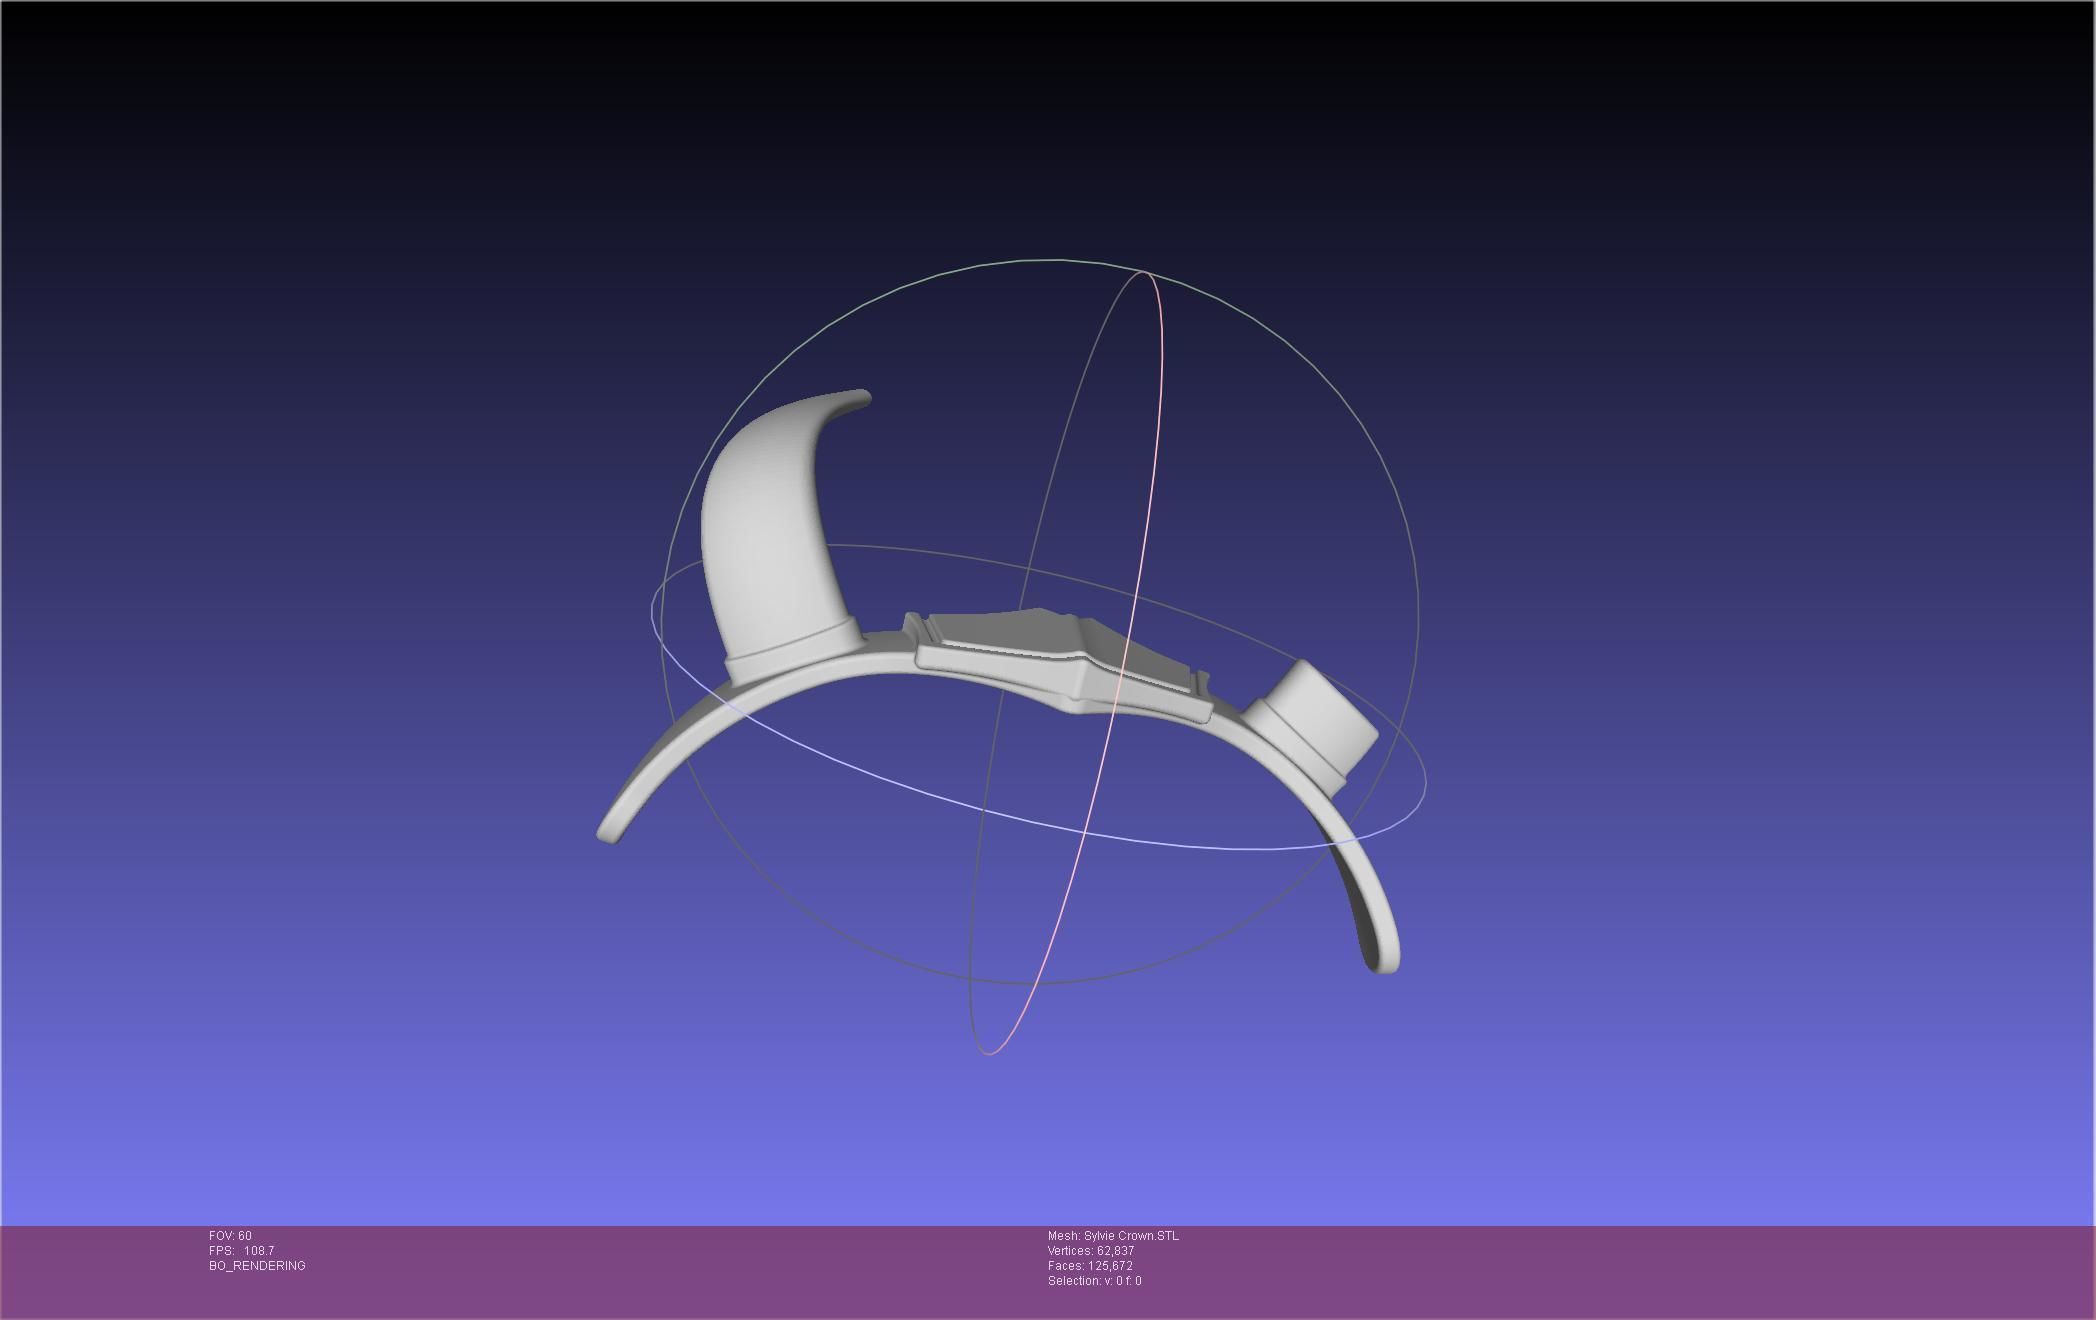
Task: Click the 'Mesh: Sylvie Crown.STL' label
Action: 1112,1236
